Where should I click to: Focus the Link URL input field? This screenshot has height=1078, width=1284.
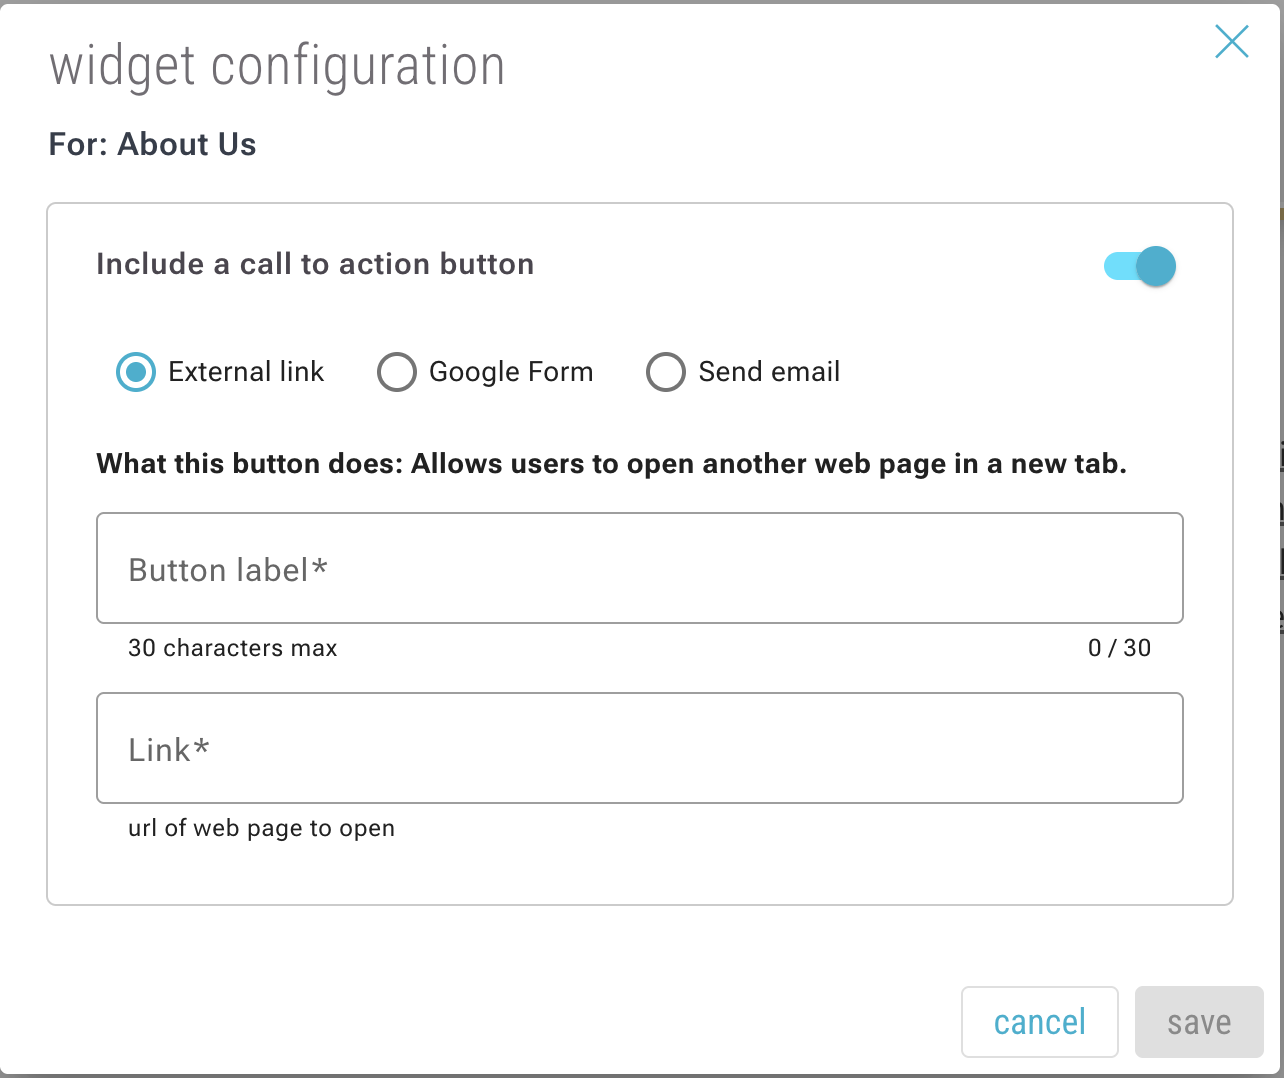(x=640, y=748)
